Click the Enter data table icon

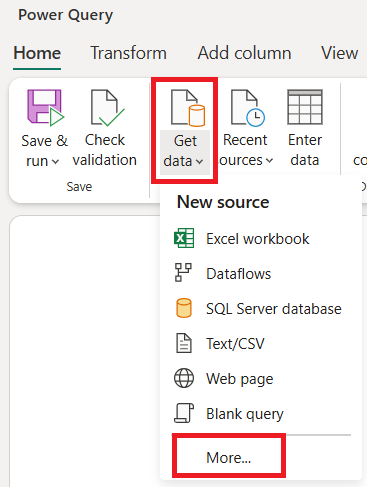[305, 107]
